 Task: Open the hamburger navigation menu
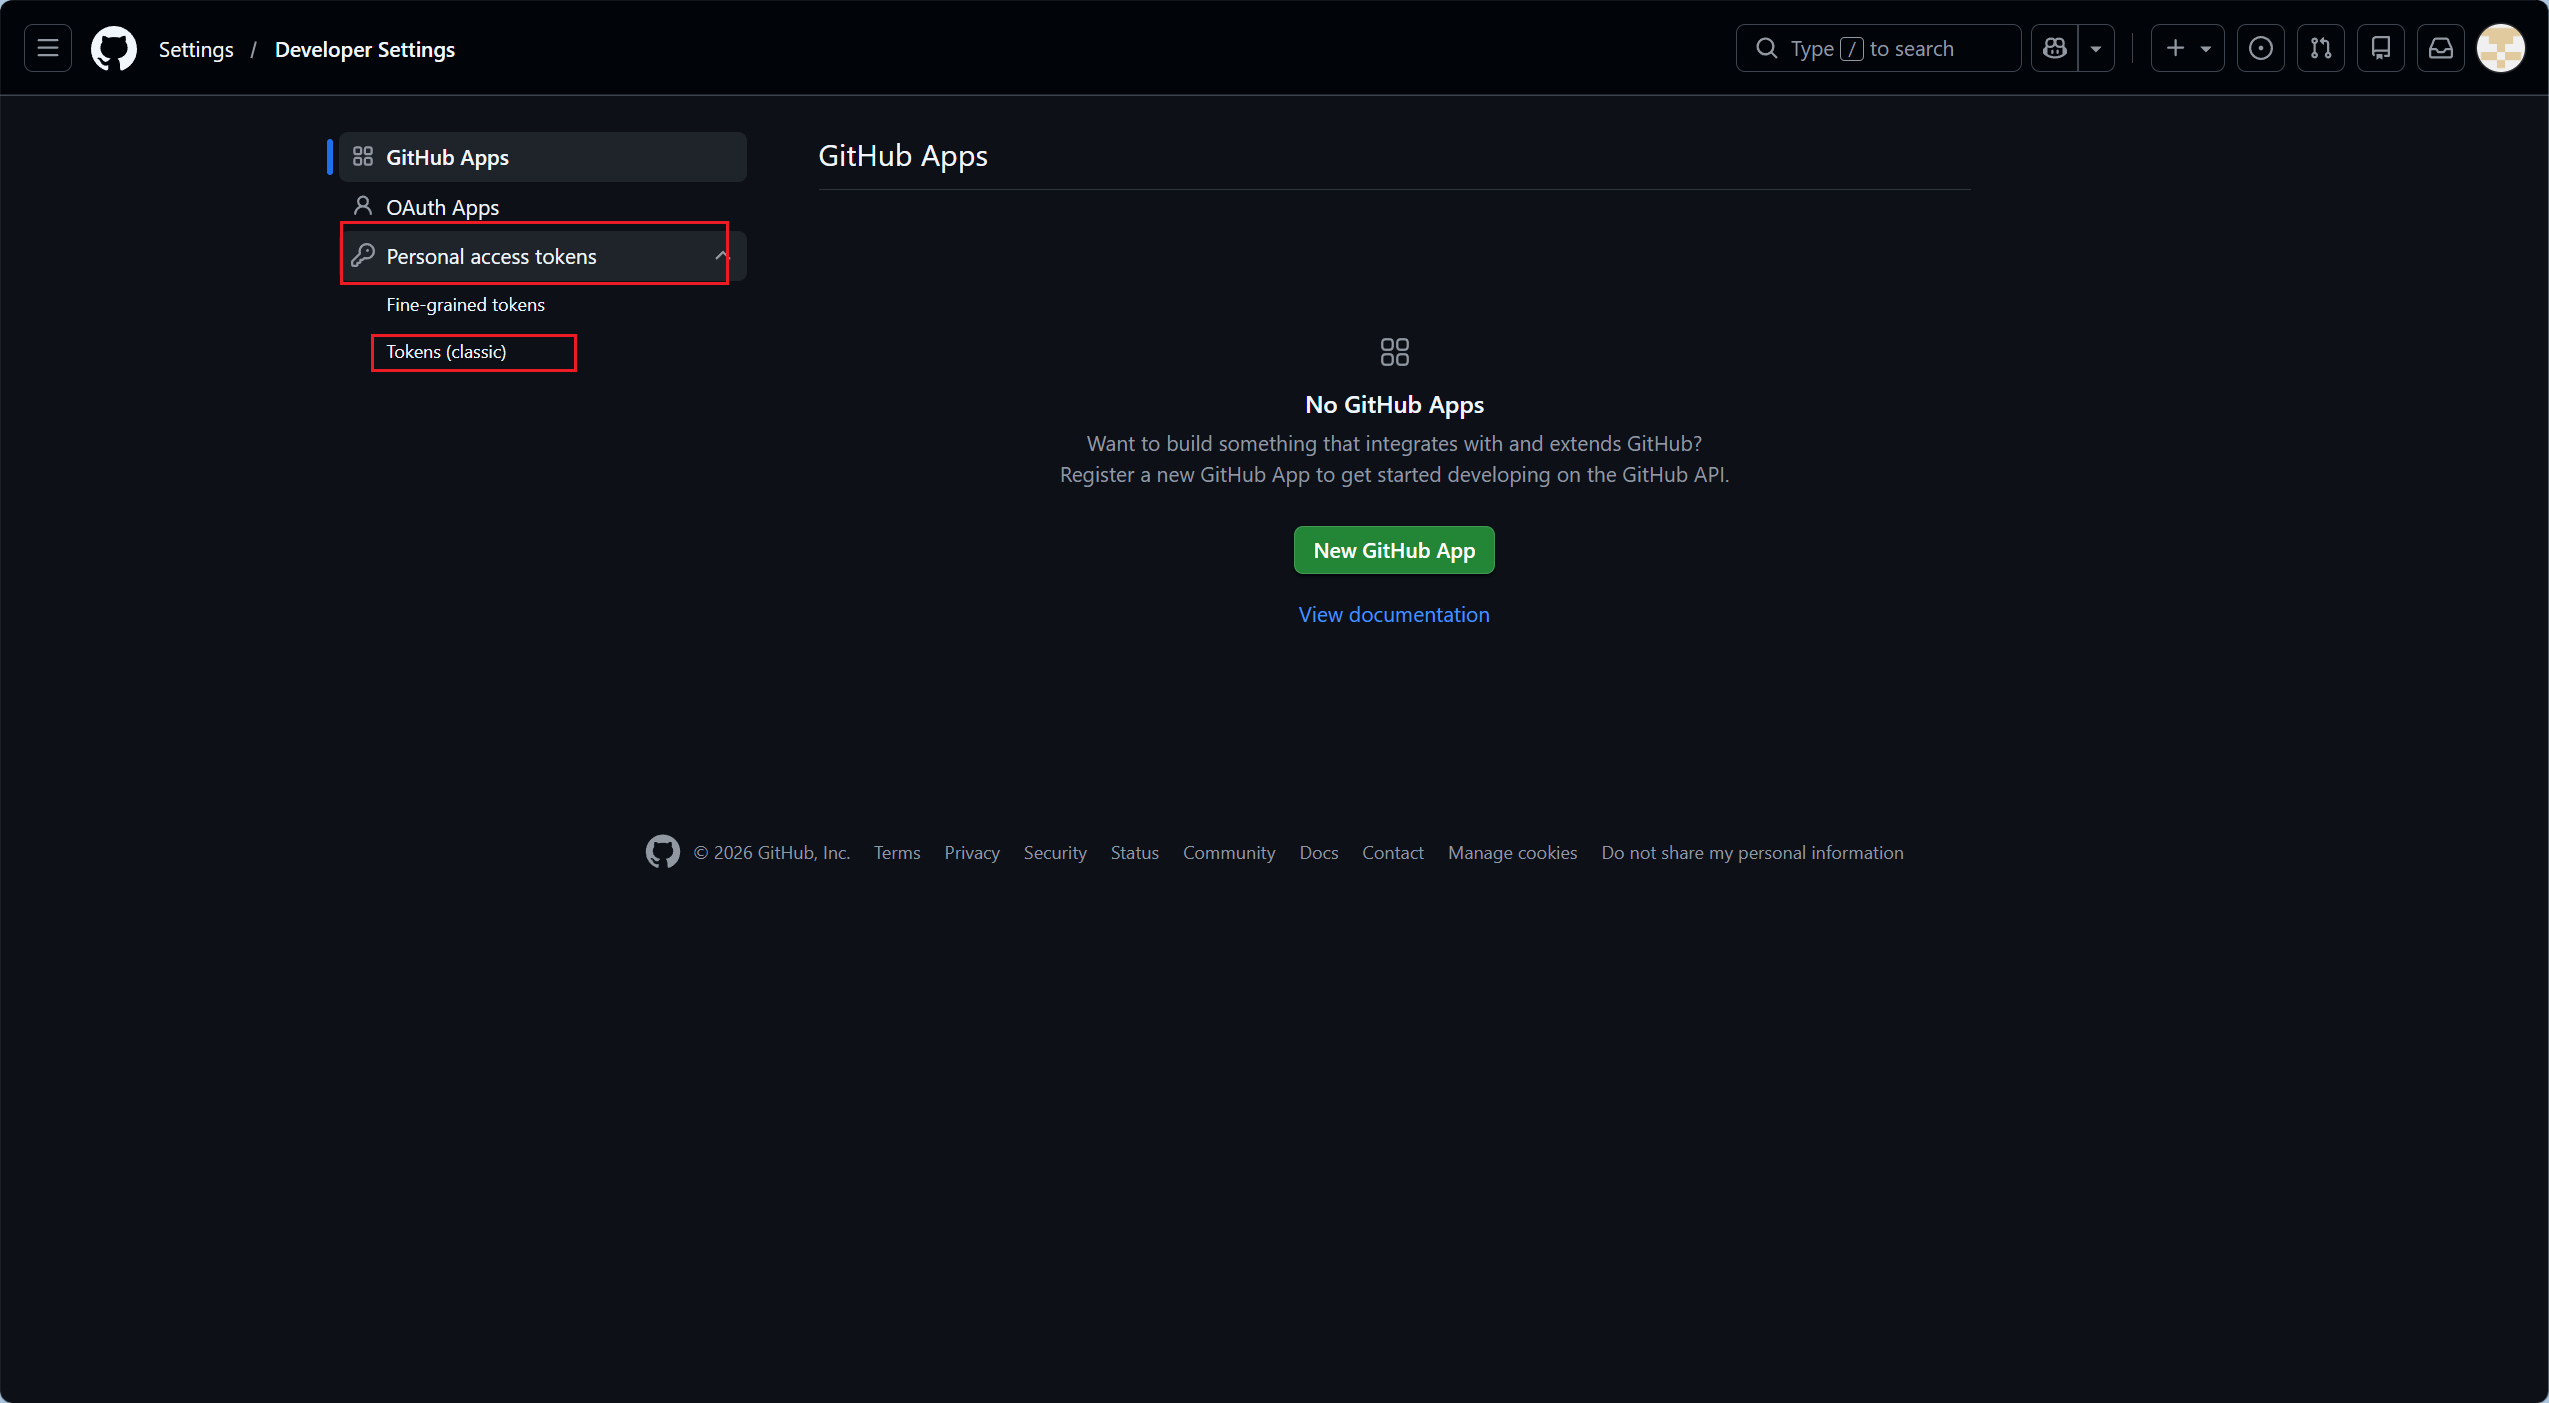click(48, 48)
